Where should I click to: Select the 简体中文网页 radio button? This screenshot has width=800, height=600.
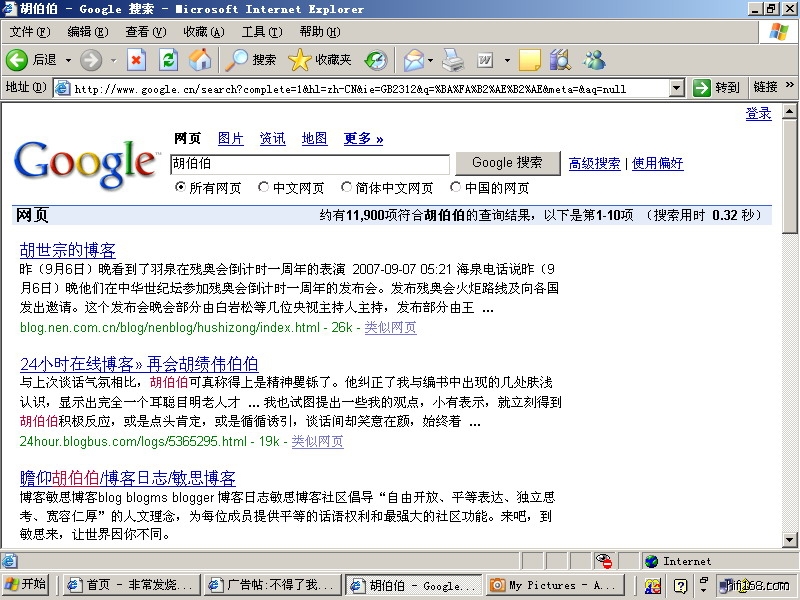coord(347,187)
